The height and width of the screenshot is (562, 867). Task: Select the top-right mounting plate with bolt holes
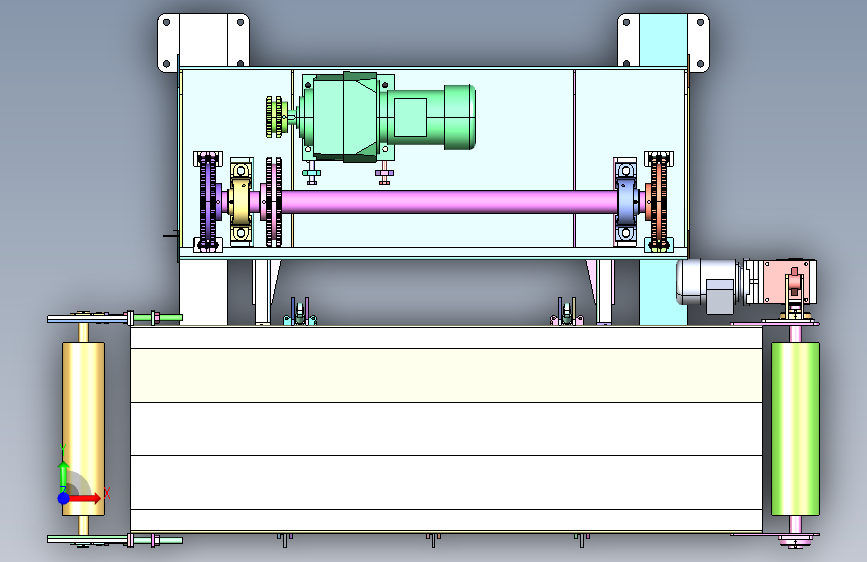(x=663, y=41)
